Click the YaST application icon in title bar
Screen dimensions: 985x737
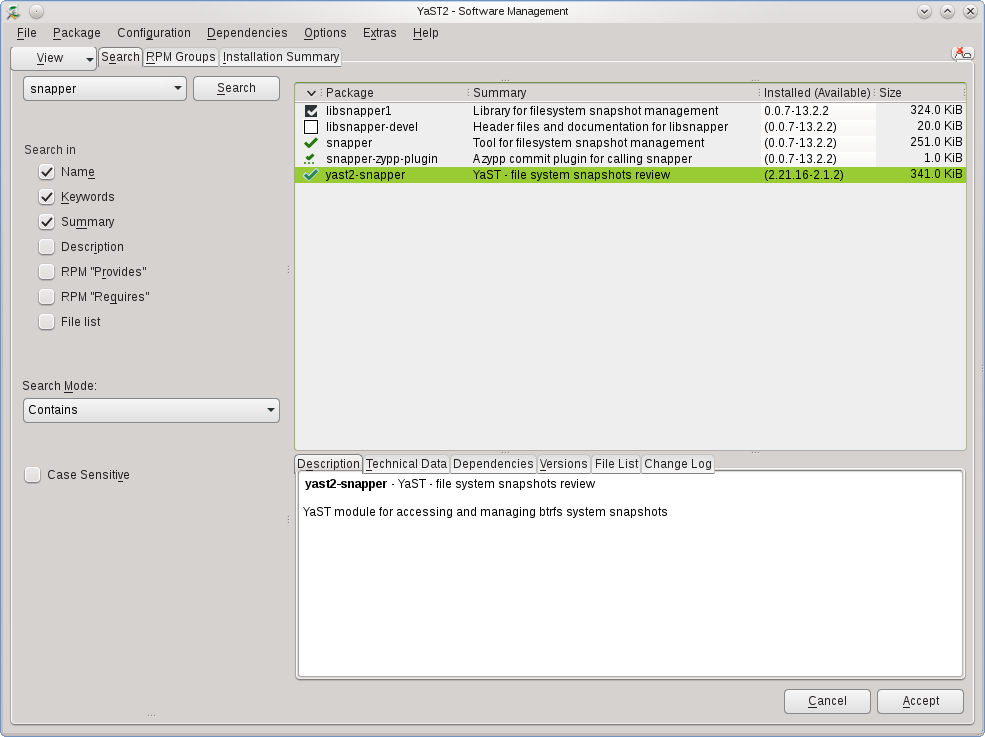pyautogui.click(x=13, y=11)
